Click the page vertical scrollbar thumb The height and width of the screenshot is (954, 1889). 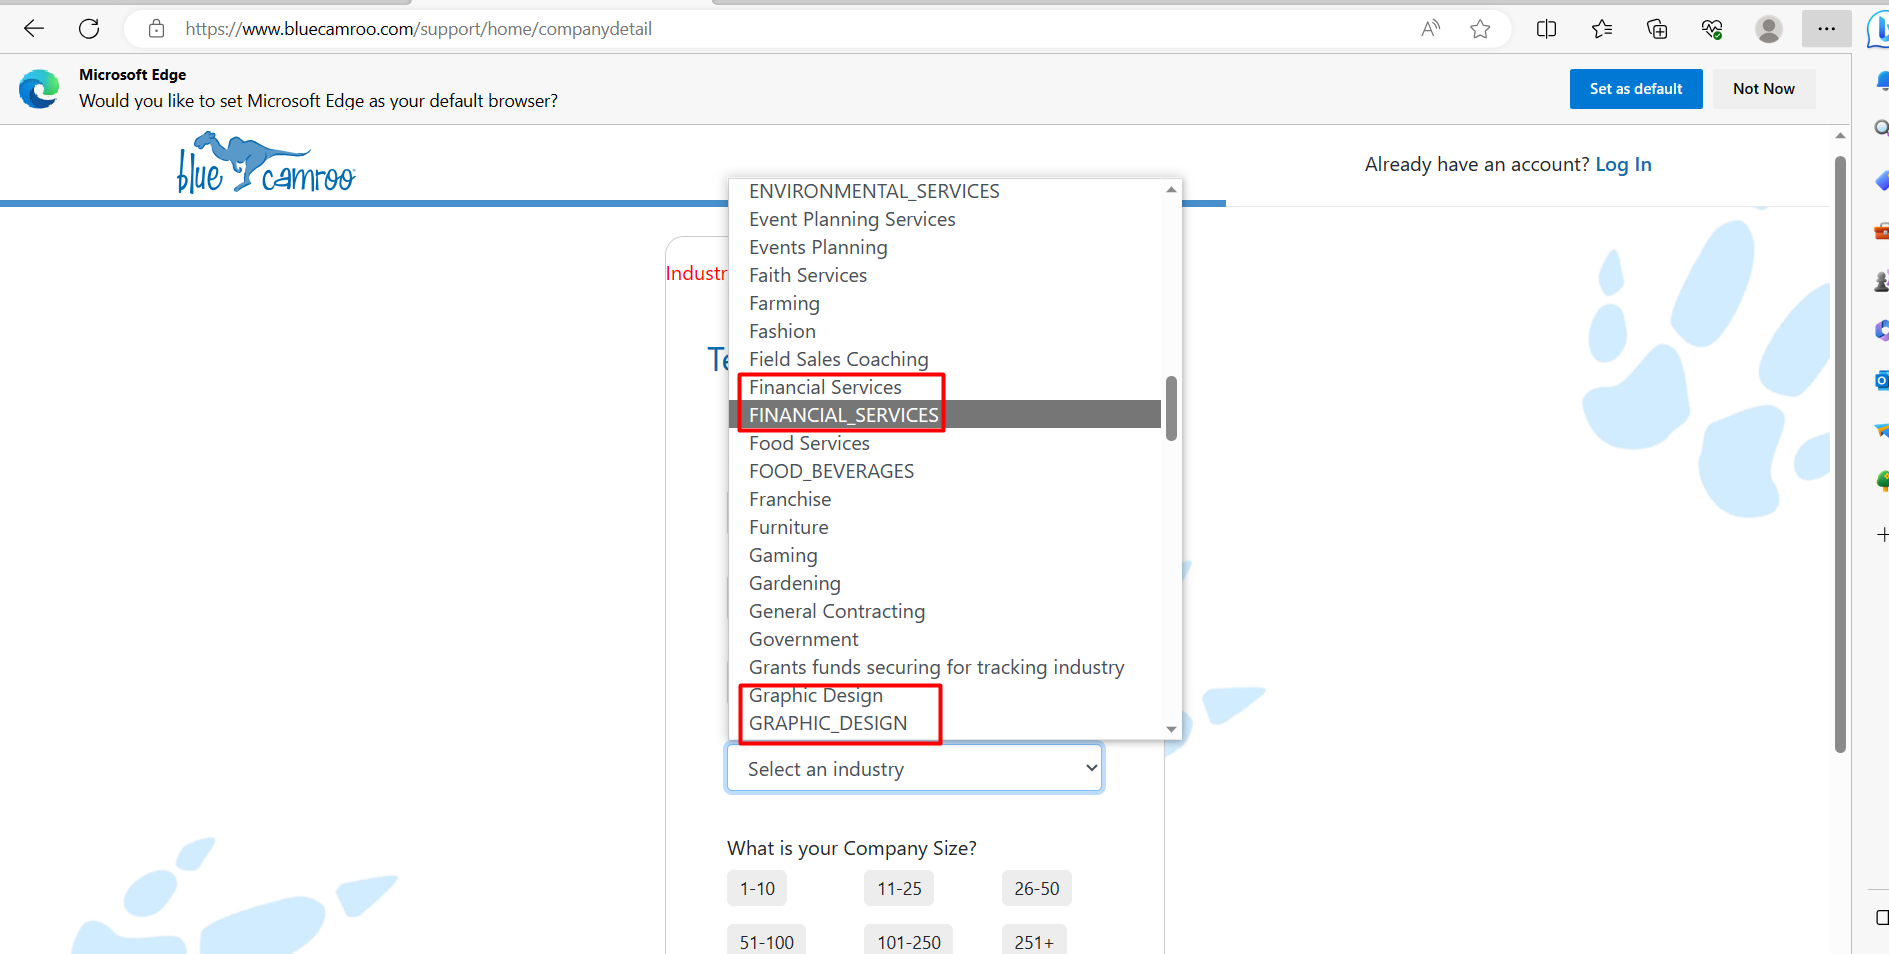point(1840,454)
